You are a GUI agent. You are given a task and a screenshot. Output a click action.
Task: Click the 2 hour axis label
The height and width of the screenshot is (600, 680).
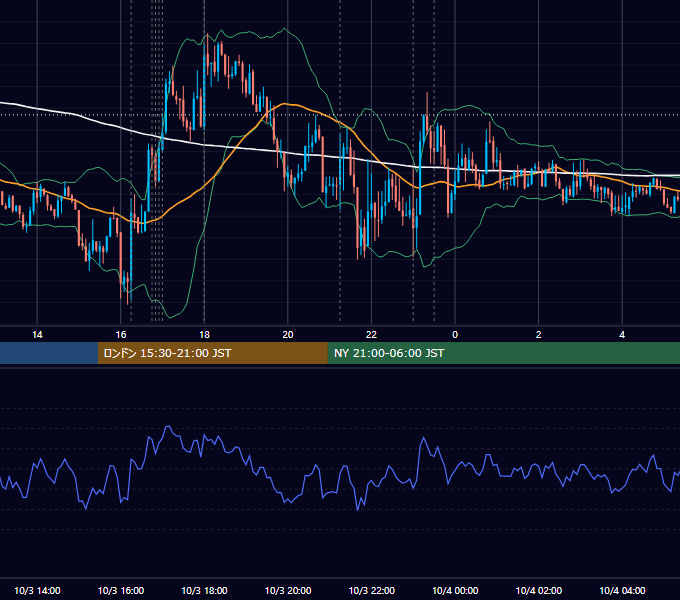coord(539,335)
